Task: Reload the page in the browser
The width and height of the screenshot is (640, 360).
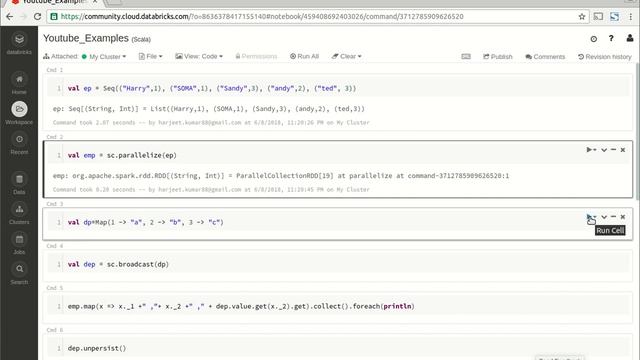Action: tap(38, 17)
